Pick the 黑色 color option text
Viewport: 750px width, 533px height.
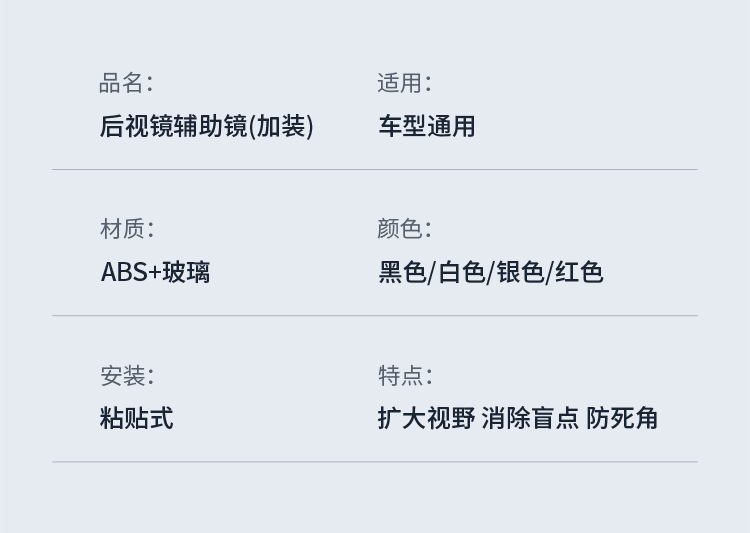click(402, 272)
